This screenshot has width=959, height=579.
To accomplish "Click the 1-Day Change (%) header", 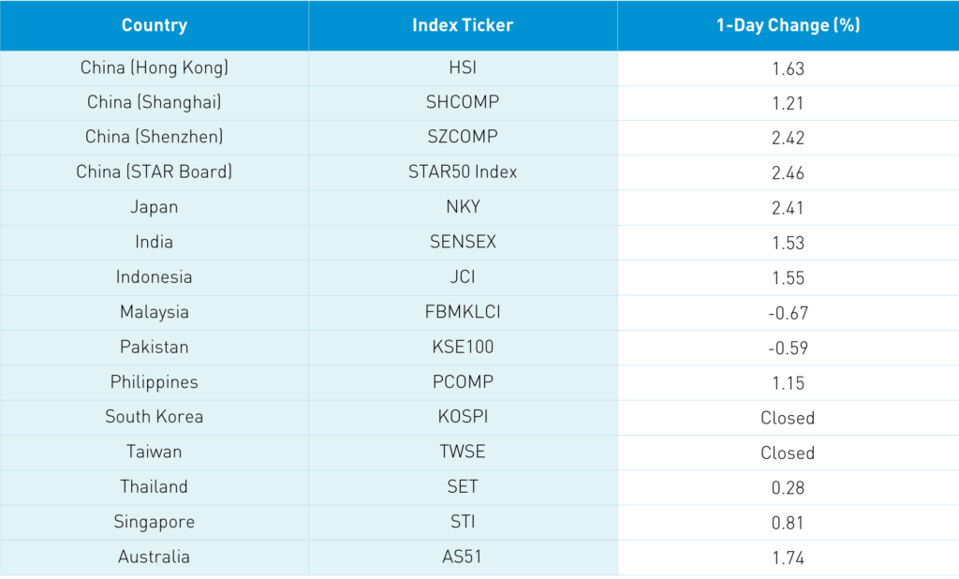I will tap(788, 25).
